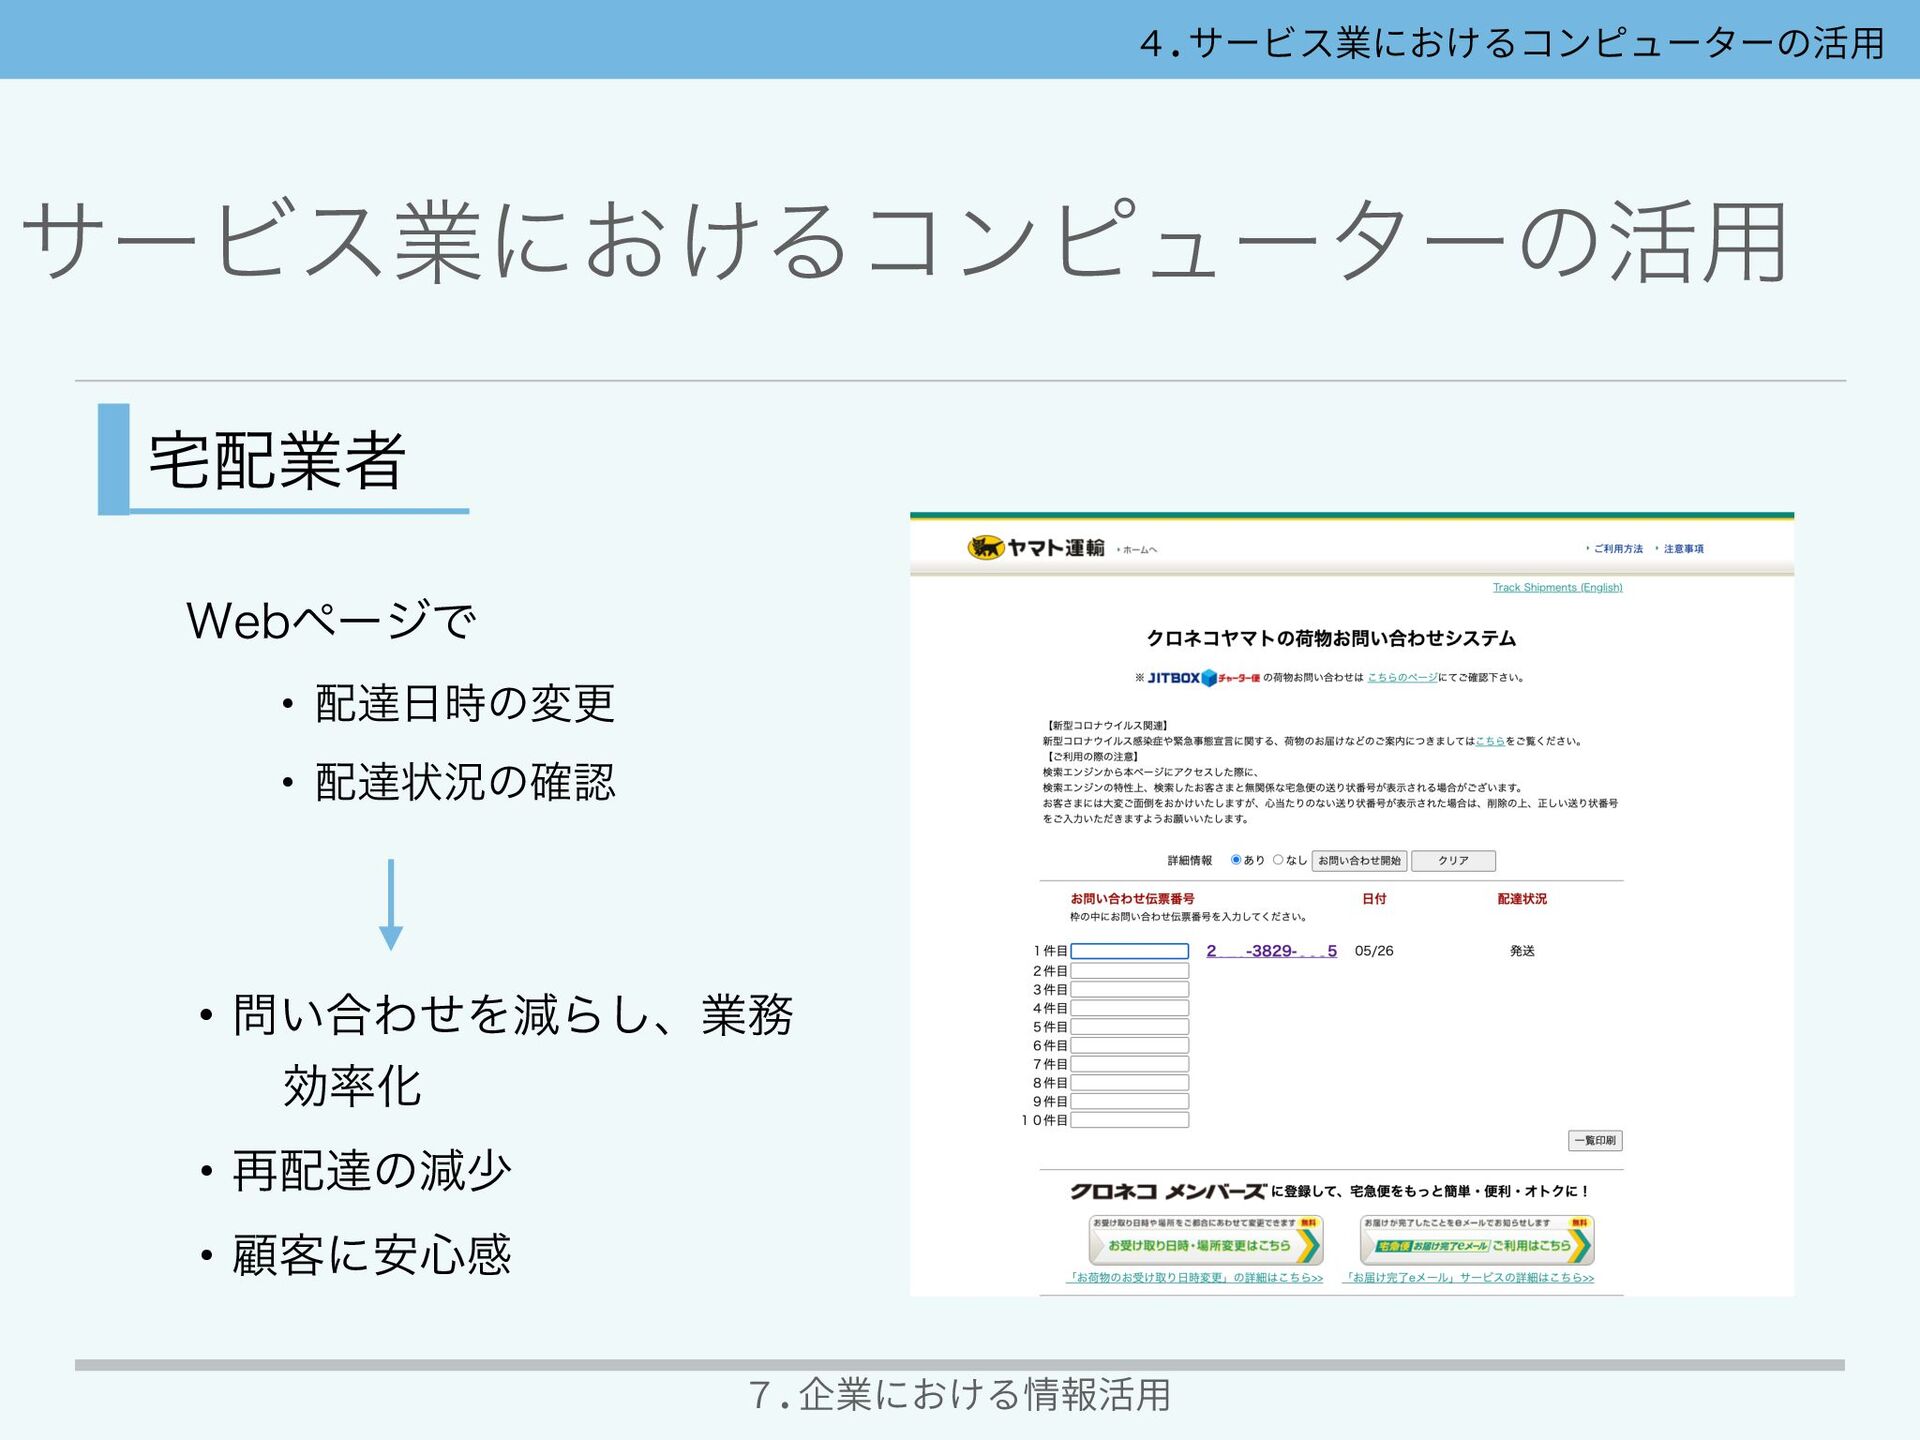Click the クロネコ メンバーズ logo text
1920x1440 pixels.
tap(1167, 1191)
